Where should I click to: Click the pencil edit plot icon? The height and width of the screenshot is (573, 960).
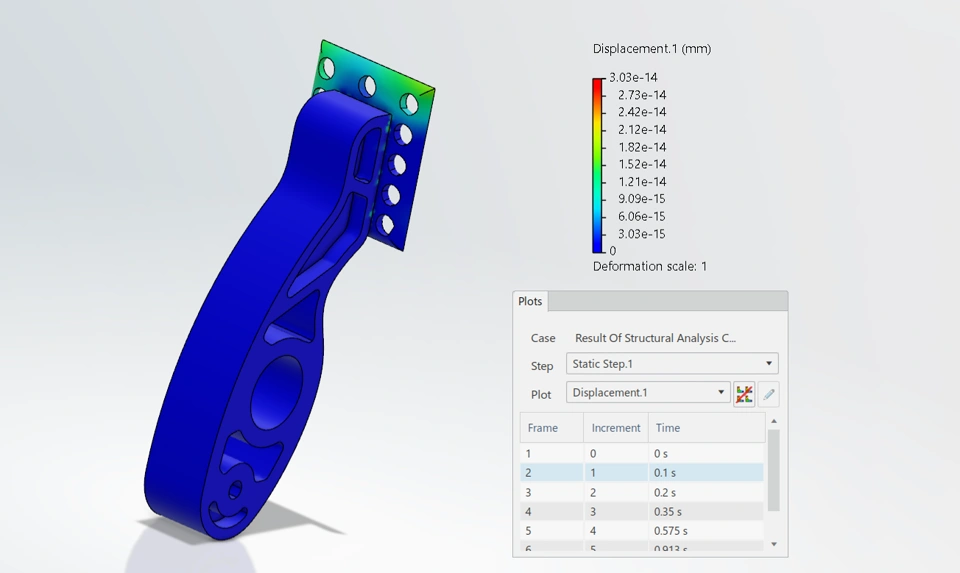769,394
